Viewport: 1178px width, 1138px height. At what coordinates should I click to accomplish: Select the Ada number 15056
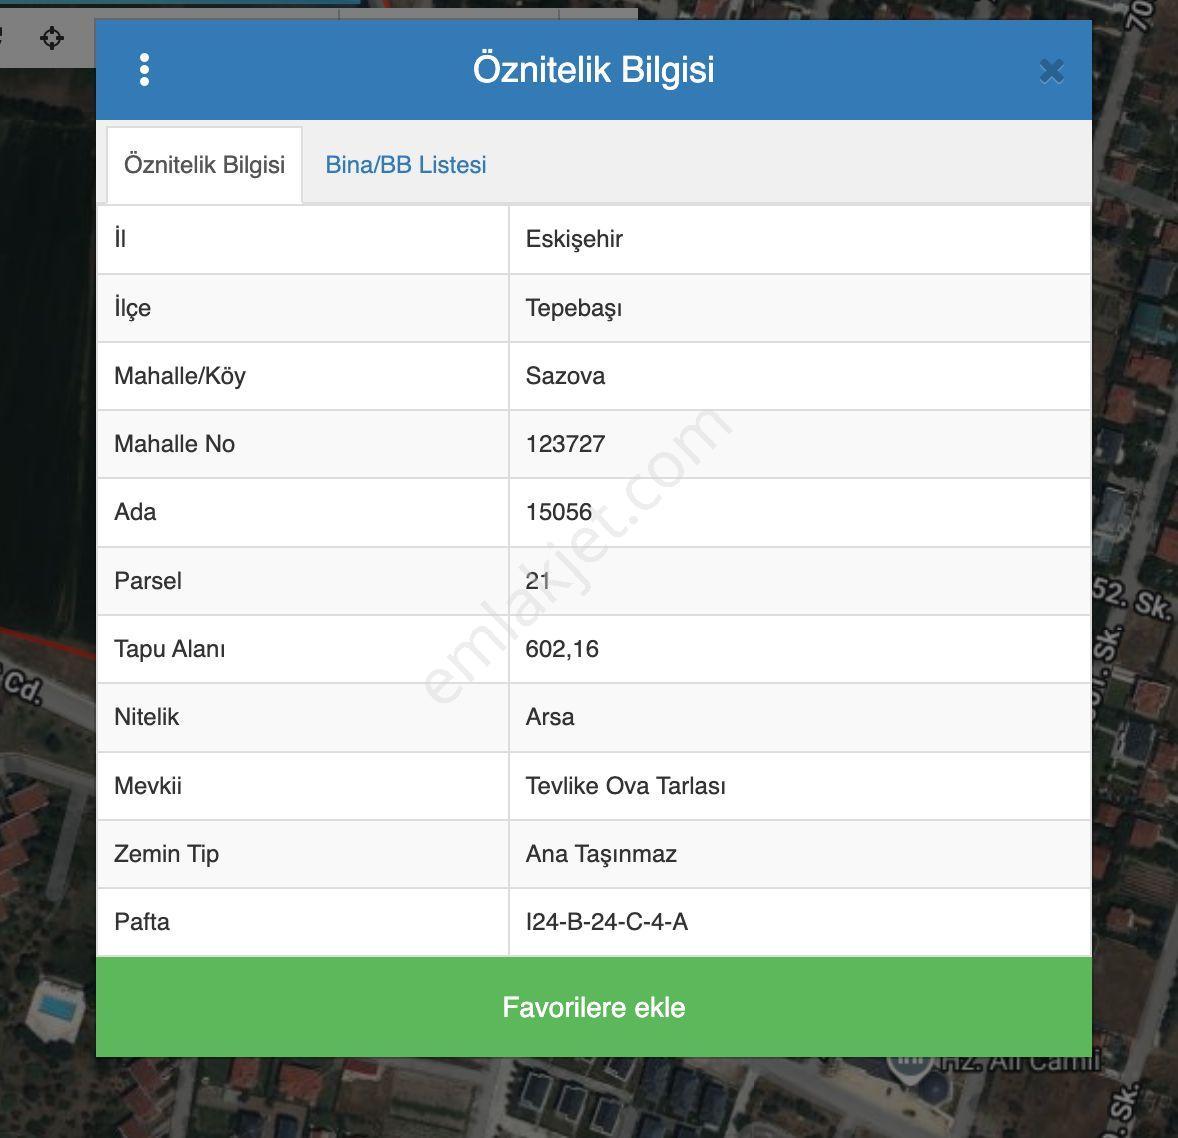point(558,512)
